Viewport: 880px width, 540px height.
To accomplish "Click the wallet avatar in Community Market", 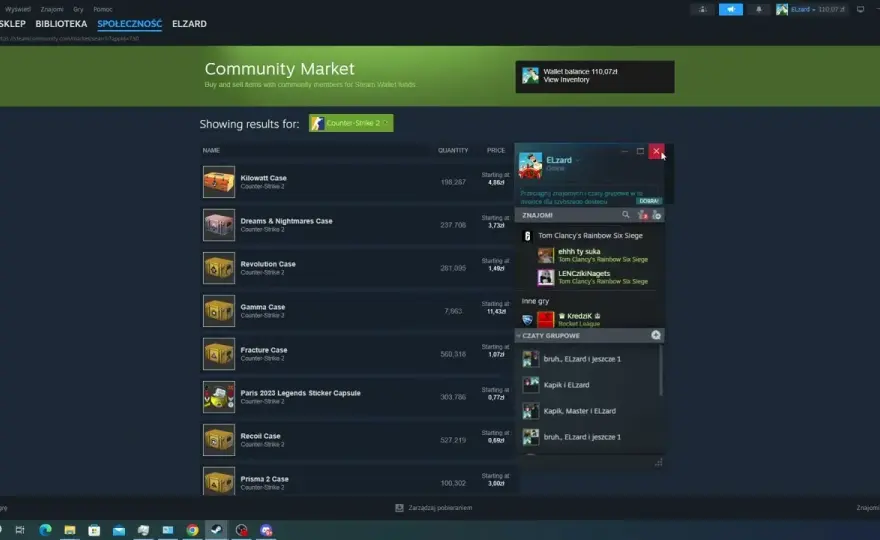I will [x=530, y=75].
